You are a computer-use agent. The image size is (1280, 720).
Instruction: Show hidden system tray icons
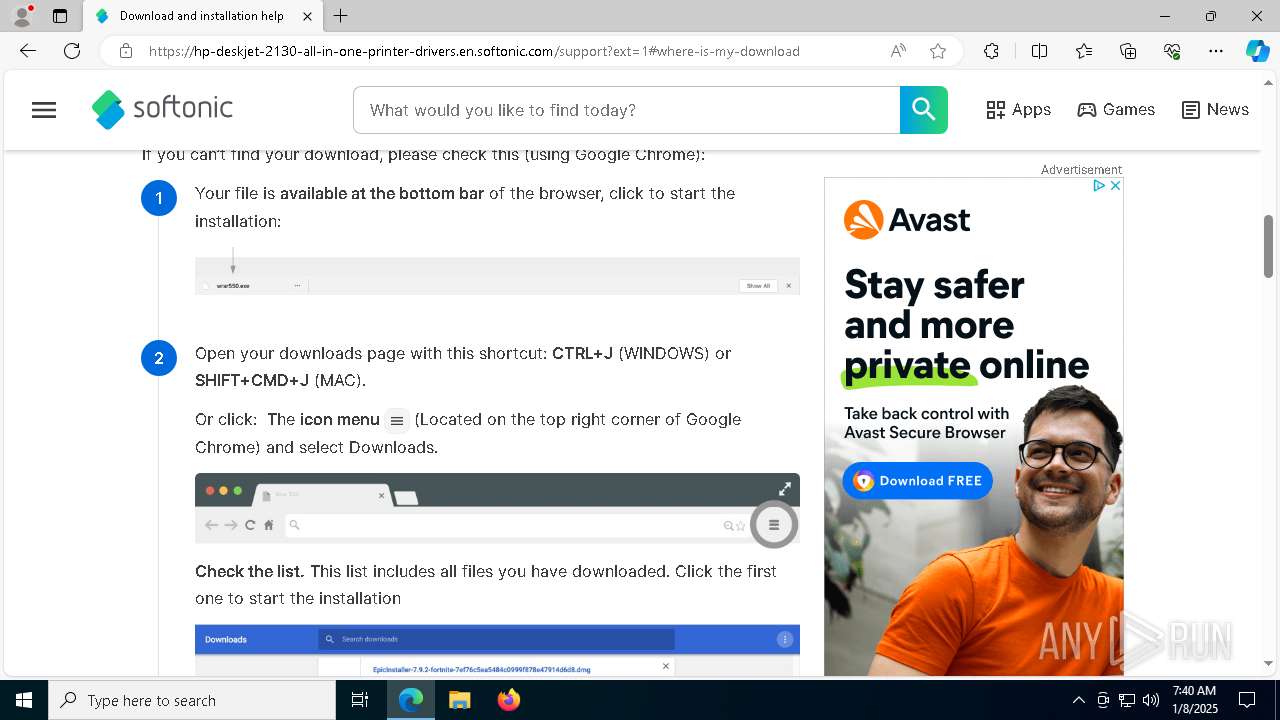1078,700
